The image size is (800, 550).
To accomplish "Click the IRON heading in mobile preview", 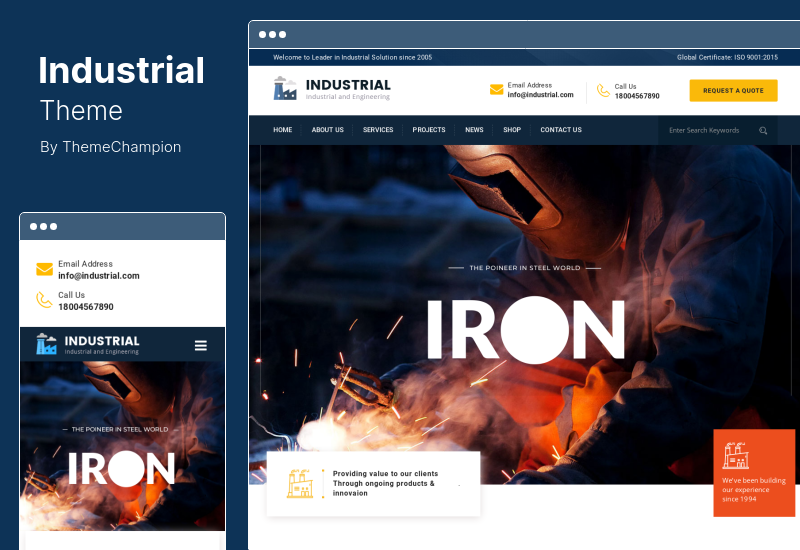I will [121, 468].
